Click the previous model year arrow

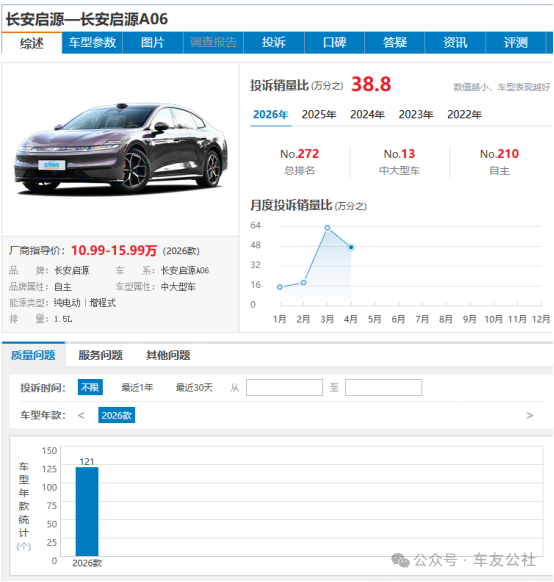tap(81, 415)
